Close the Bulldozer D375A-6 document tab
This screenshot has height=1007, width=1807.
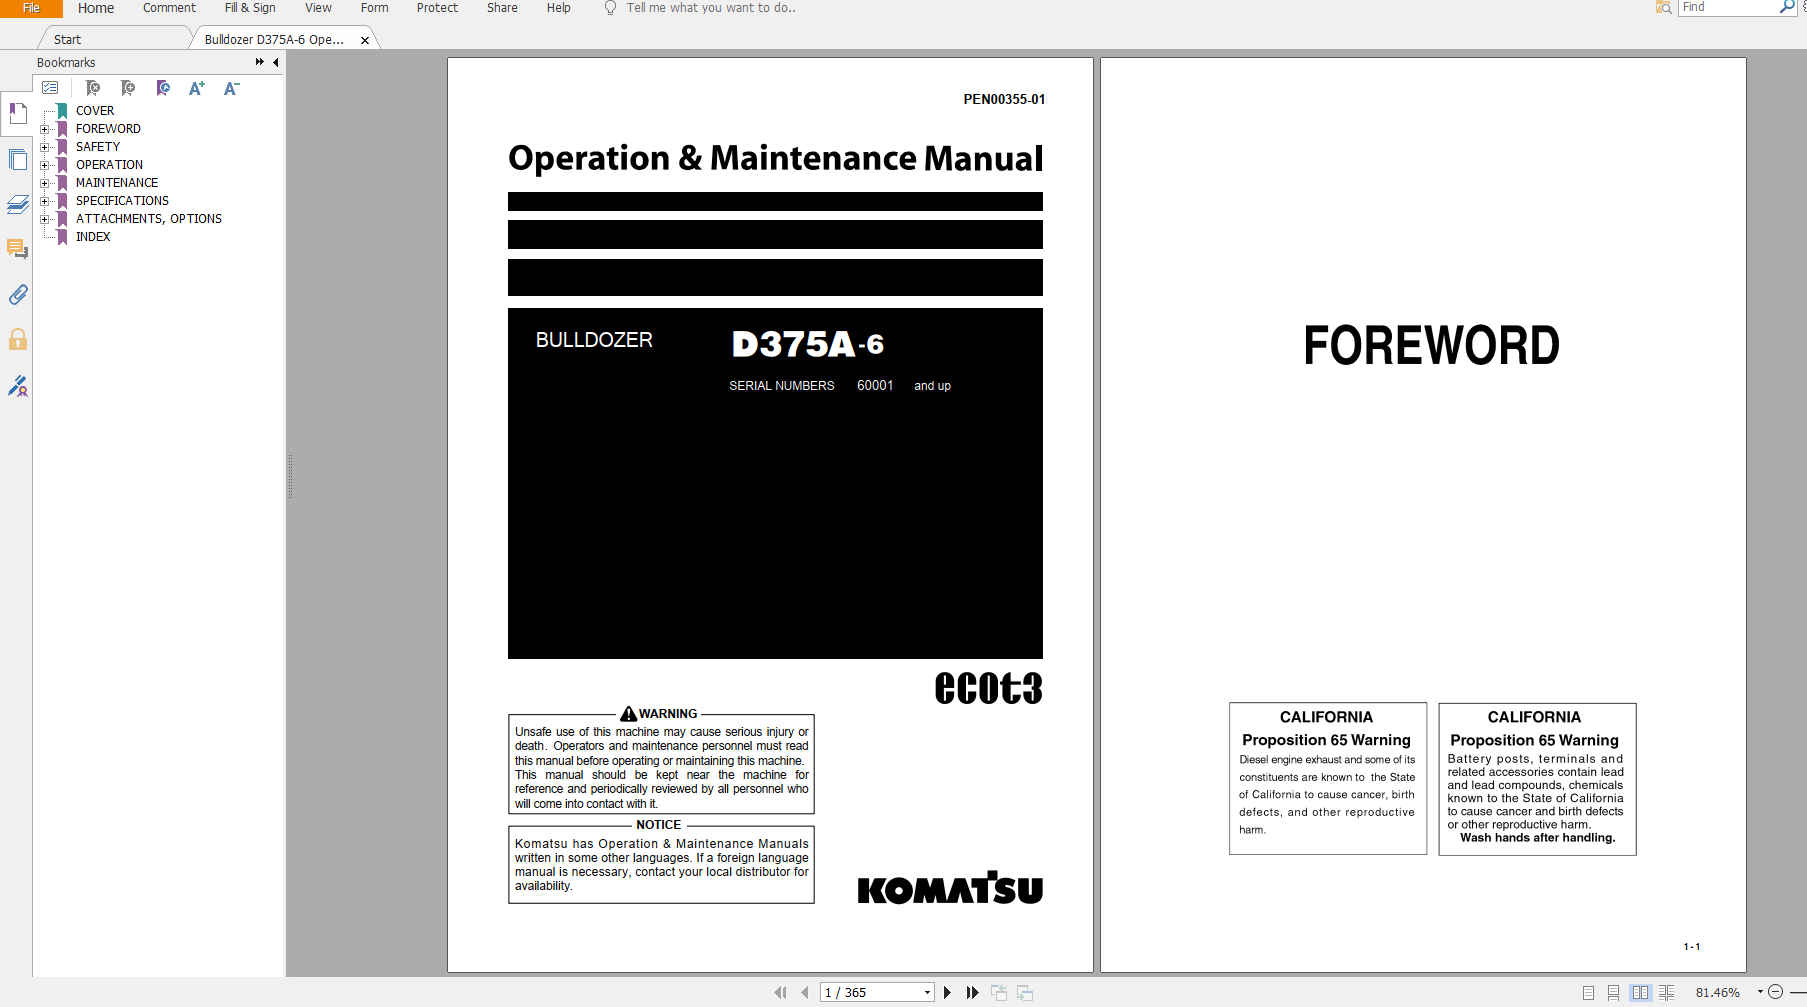click(x=365, y=40)
